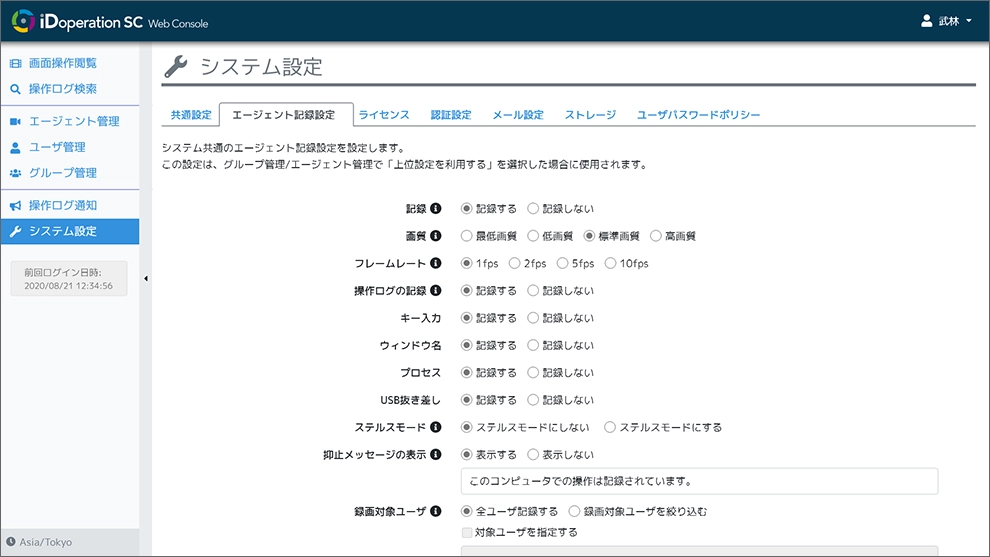Click the clock icon beside Asia/Tokyo
The image size is (990, 557).
click(x=11, y=542)
